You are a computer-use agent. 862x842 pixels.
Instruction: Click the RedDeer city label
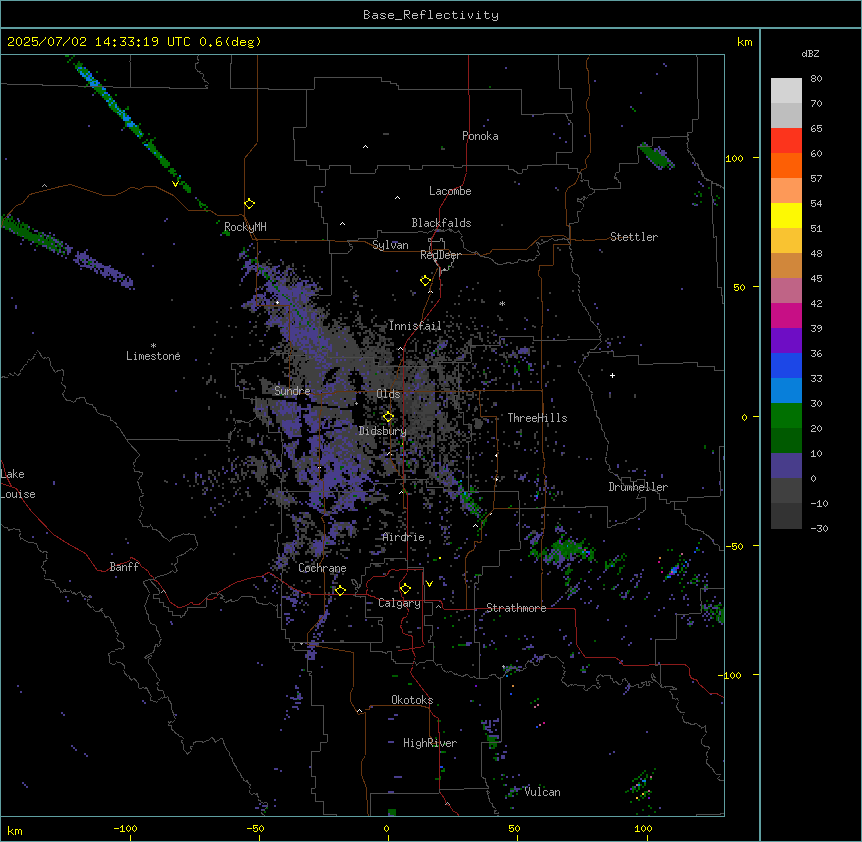pos(440,255)
